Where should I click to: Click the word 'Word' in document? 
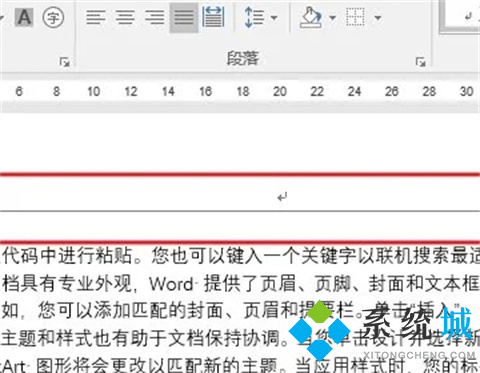click(x=171, y=284)
